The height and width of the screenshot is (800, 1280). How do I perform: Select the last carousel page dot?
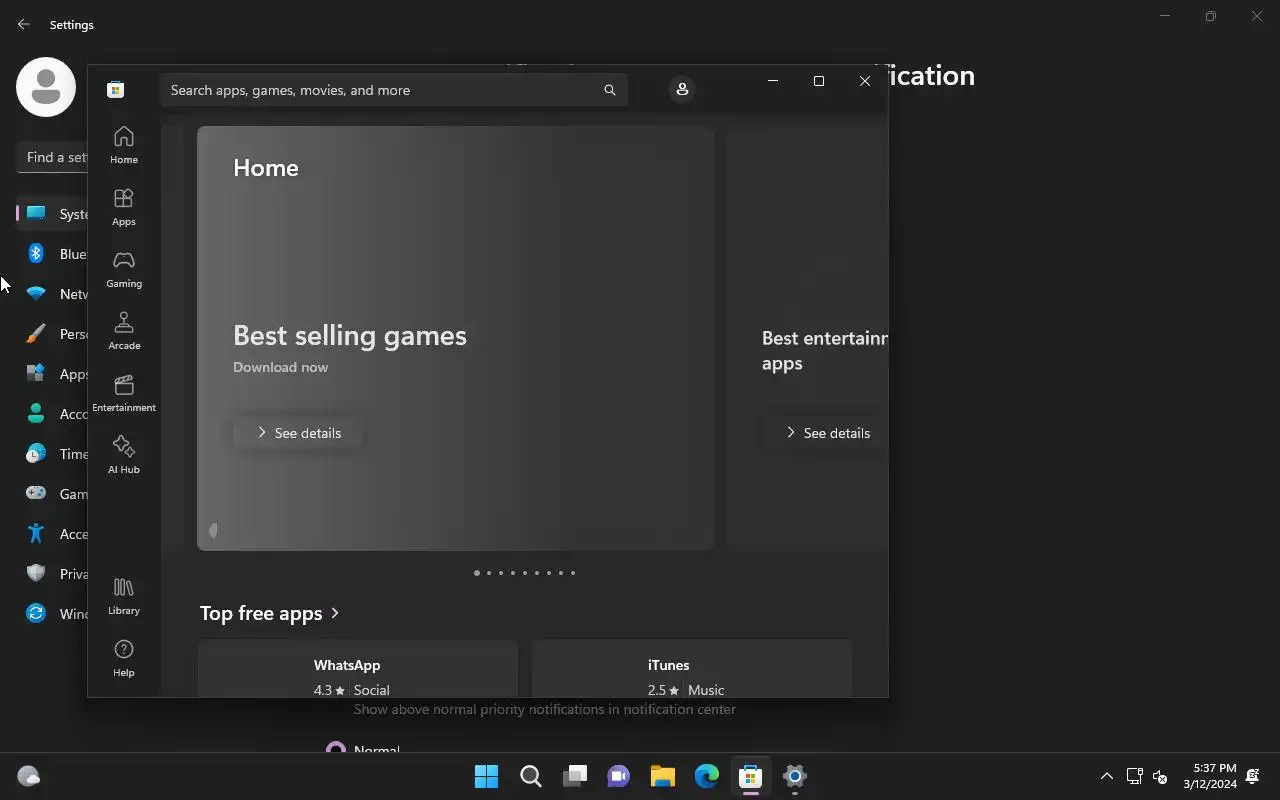click(x=573, y=573)
